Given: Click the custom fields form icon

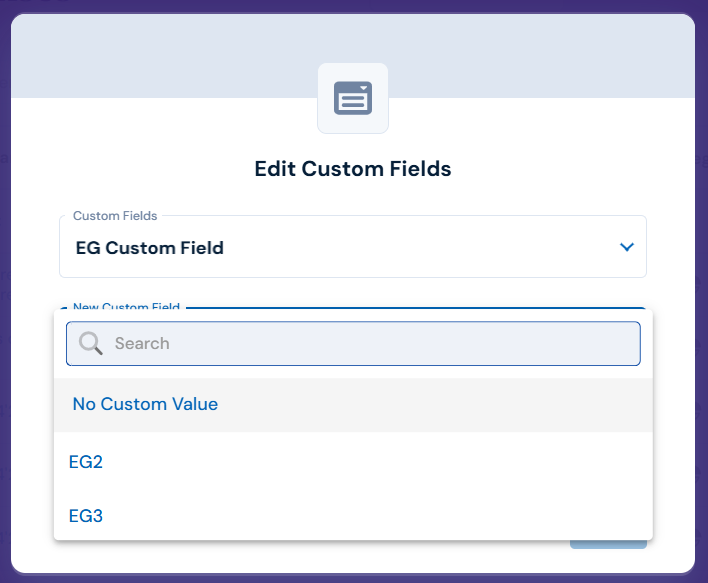Looking at the screenshot, I should pos(353,98).
